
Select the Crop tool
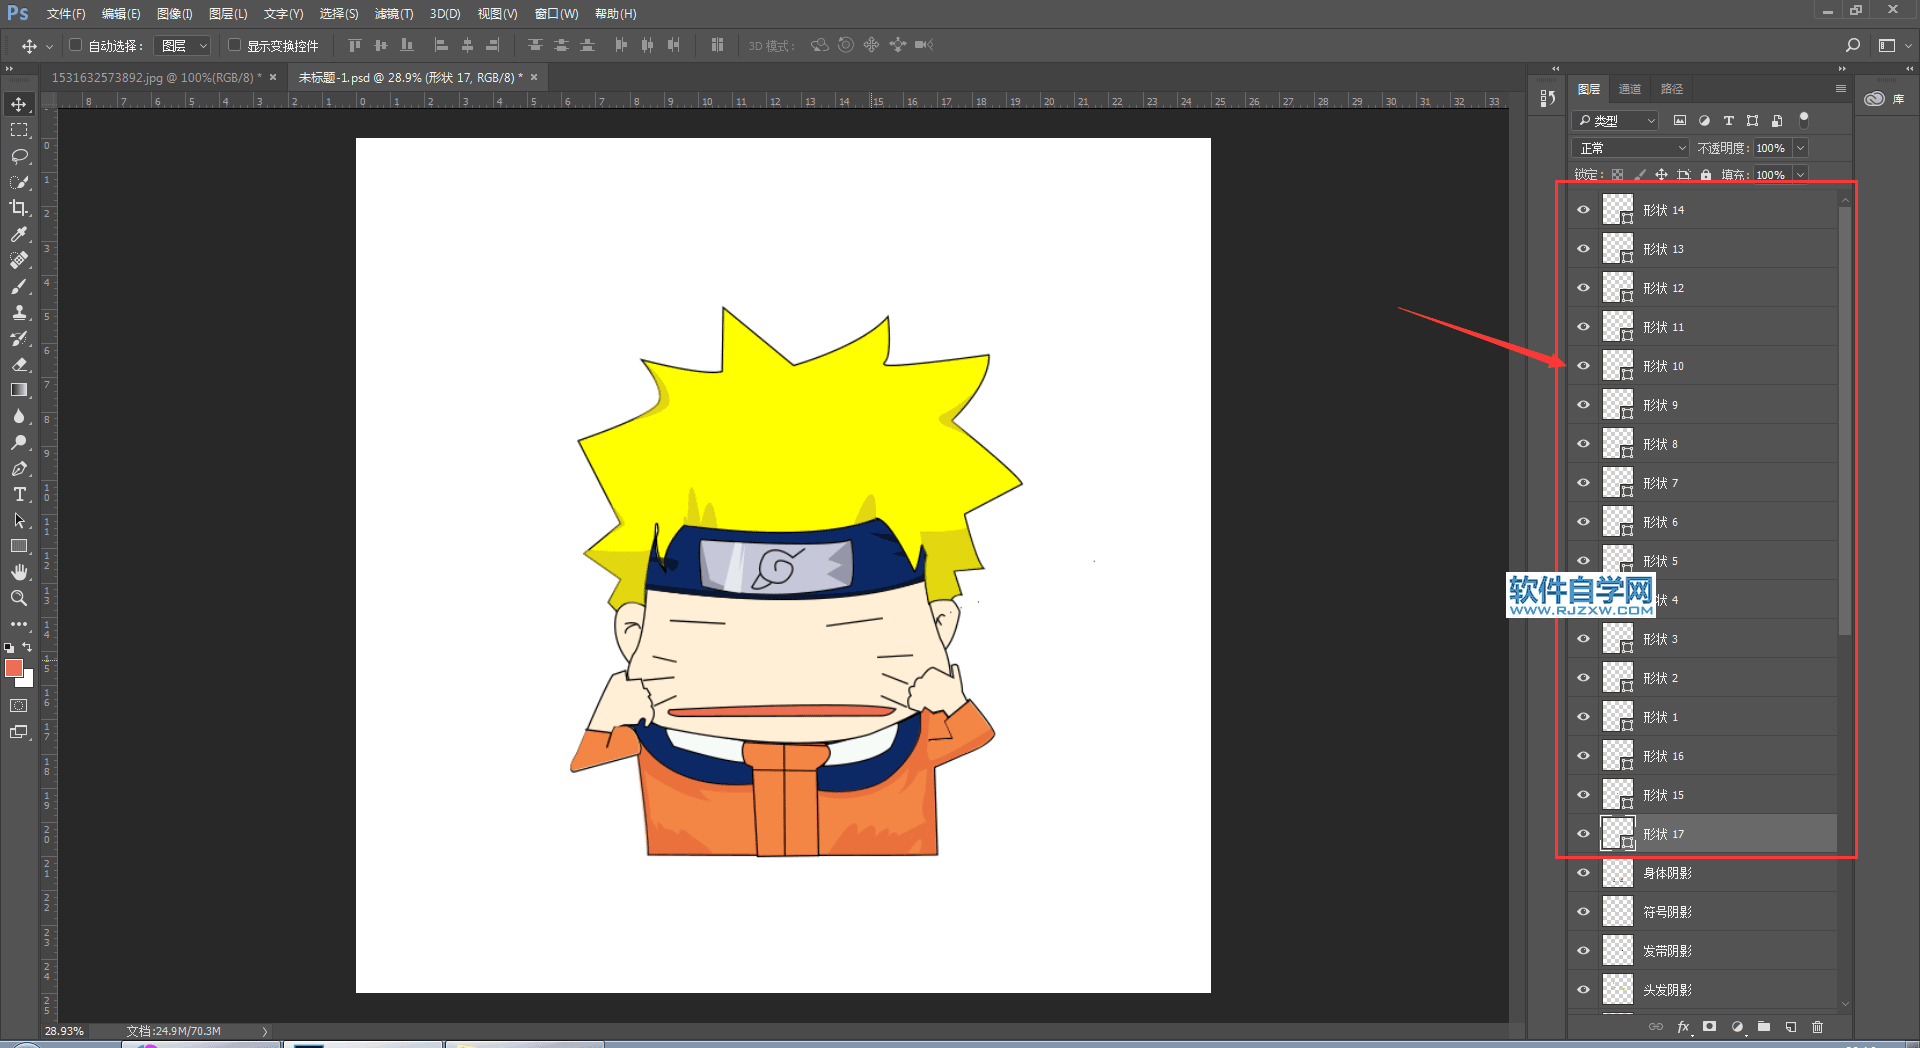tap(19, 208)
